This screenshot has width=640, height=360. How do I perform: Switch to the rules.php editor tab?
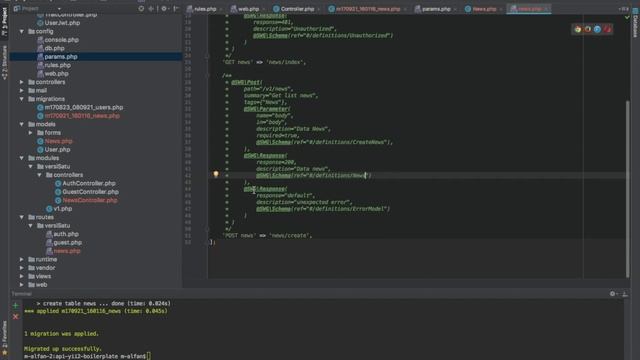pyautogui.click(x=205, y=9)
